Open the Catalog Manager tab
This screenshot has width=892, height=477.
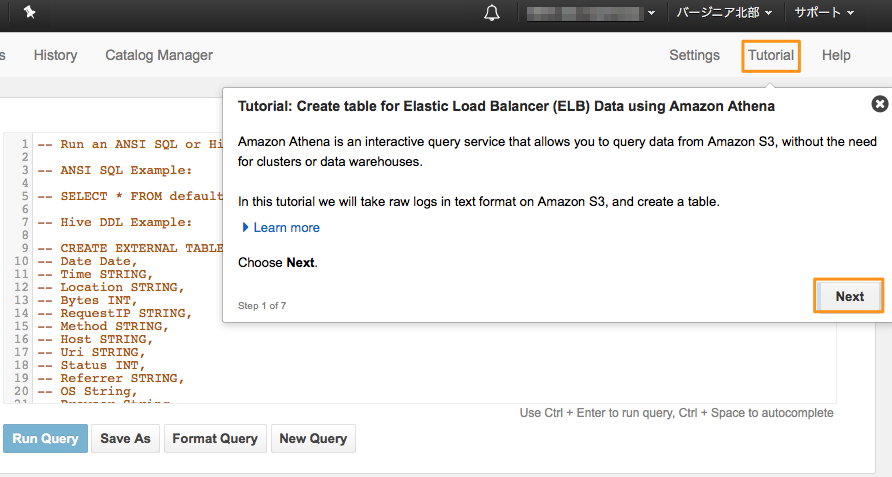[x=159, y=55]
